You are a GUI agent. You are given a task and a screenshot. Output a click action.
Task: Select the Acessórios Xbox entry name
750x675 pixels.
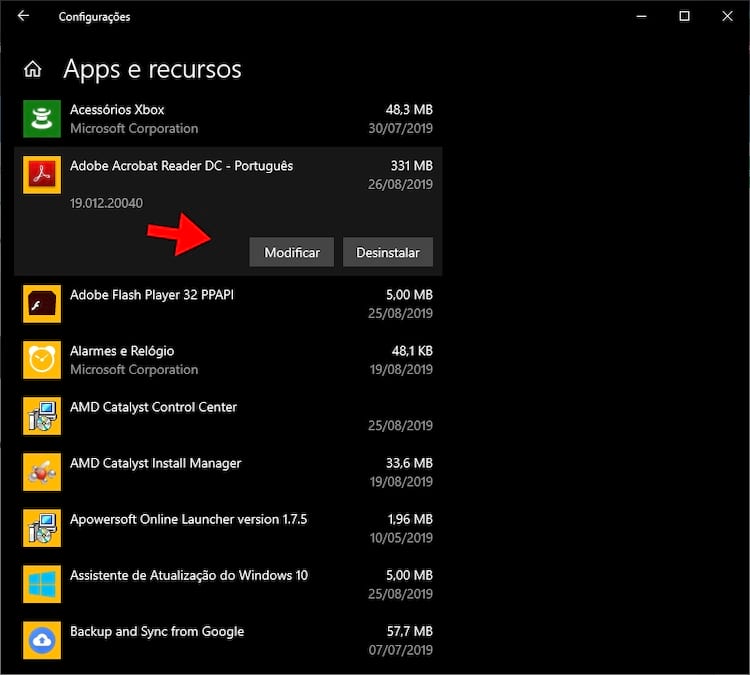117,110
